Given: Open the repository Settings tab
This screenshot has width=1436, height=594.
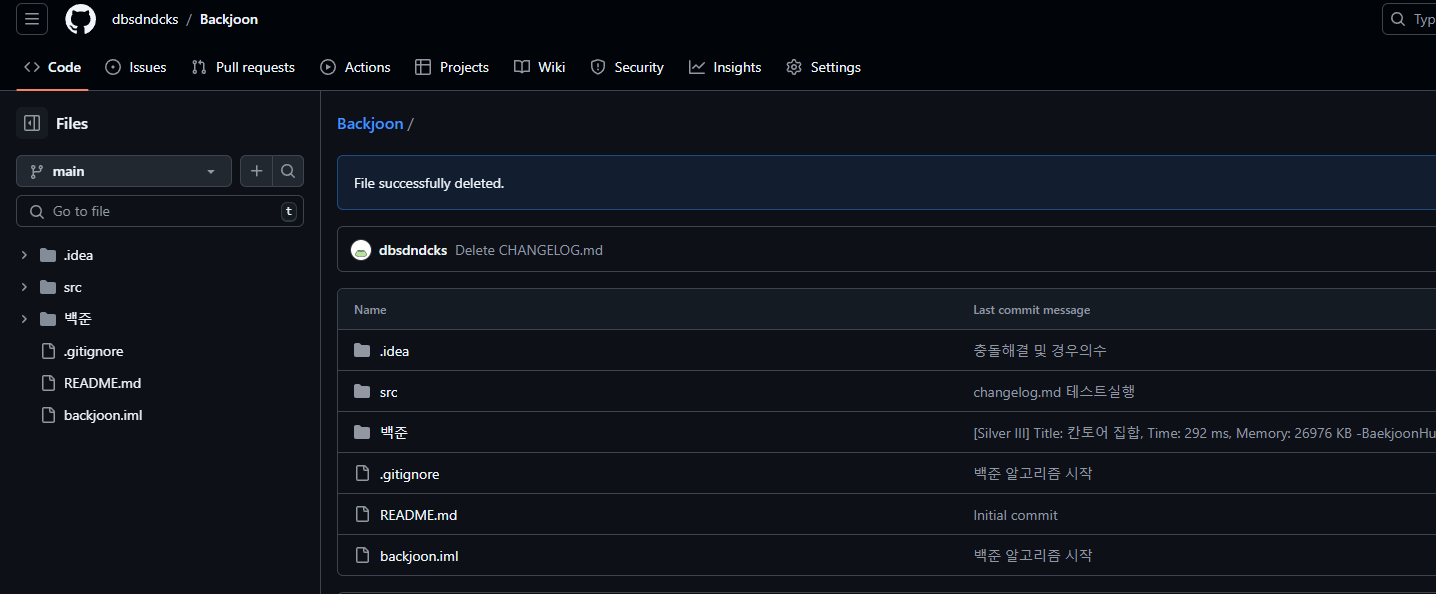Looking at the screenshot, I should click(823, 67).
